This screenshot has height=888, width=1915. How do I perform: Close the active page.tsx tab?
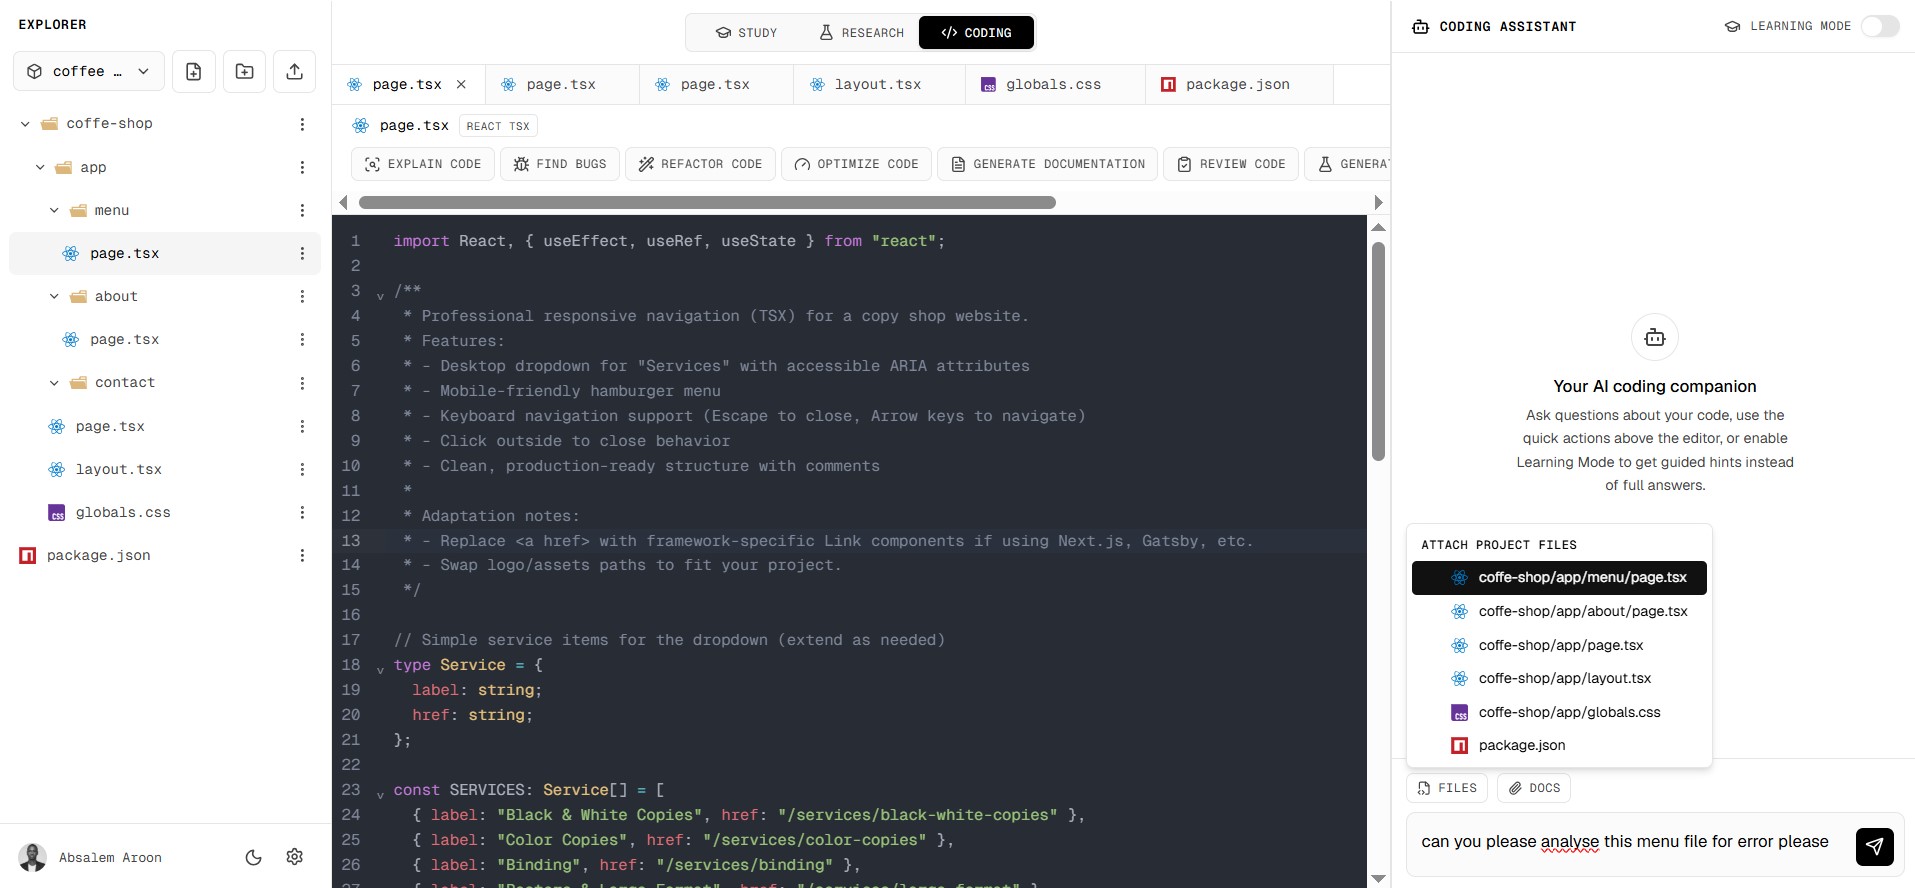461,84
